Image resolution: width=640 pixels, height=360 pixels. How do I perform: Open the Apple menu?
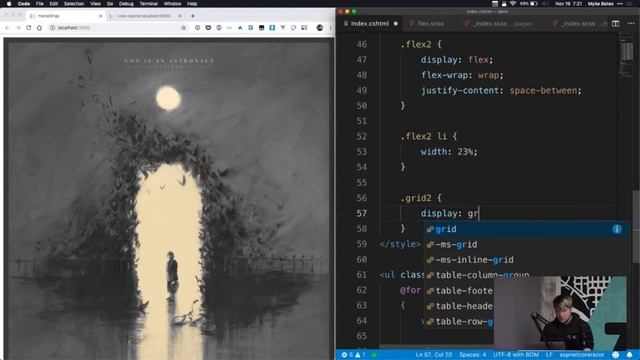pyautogui.click(x=9, y=4)
